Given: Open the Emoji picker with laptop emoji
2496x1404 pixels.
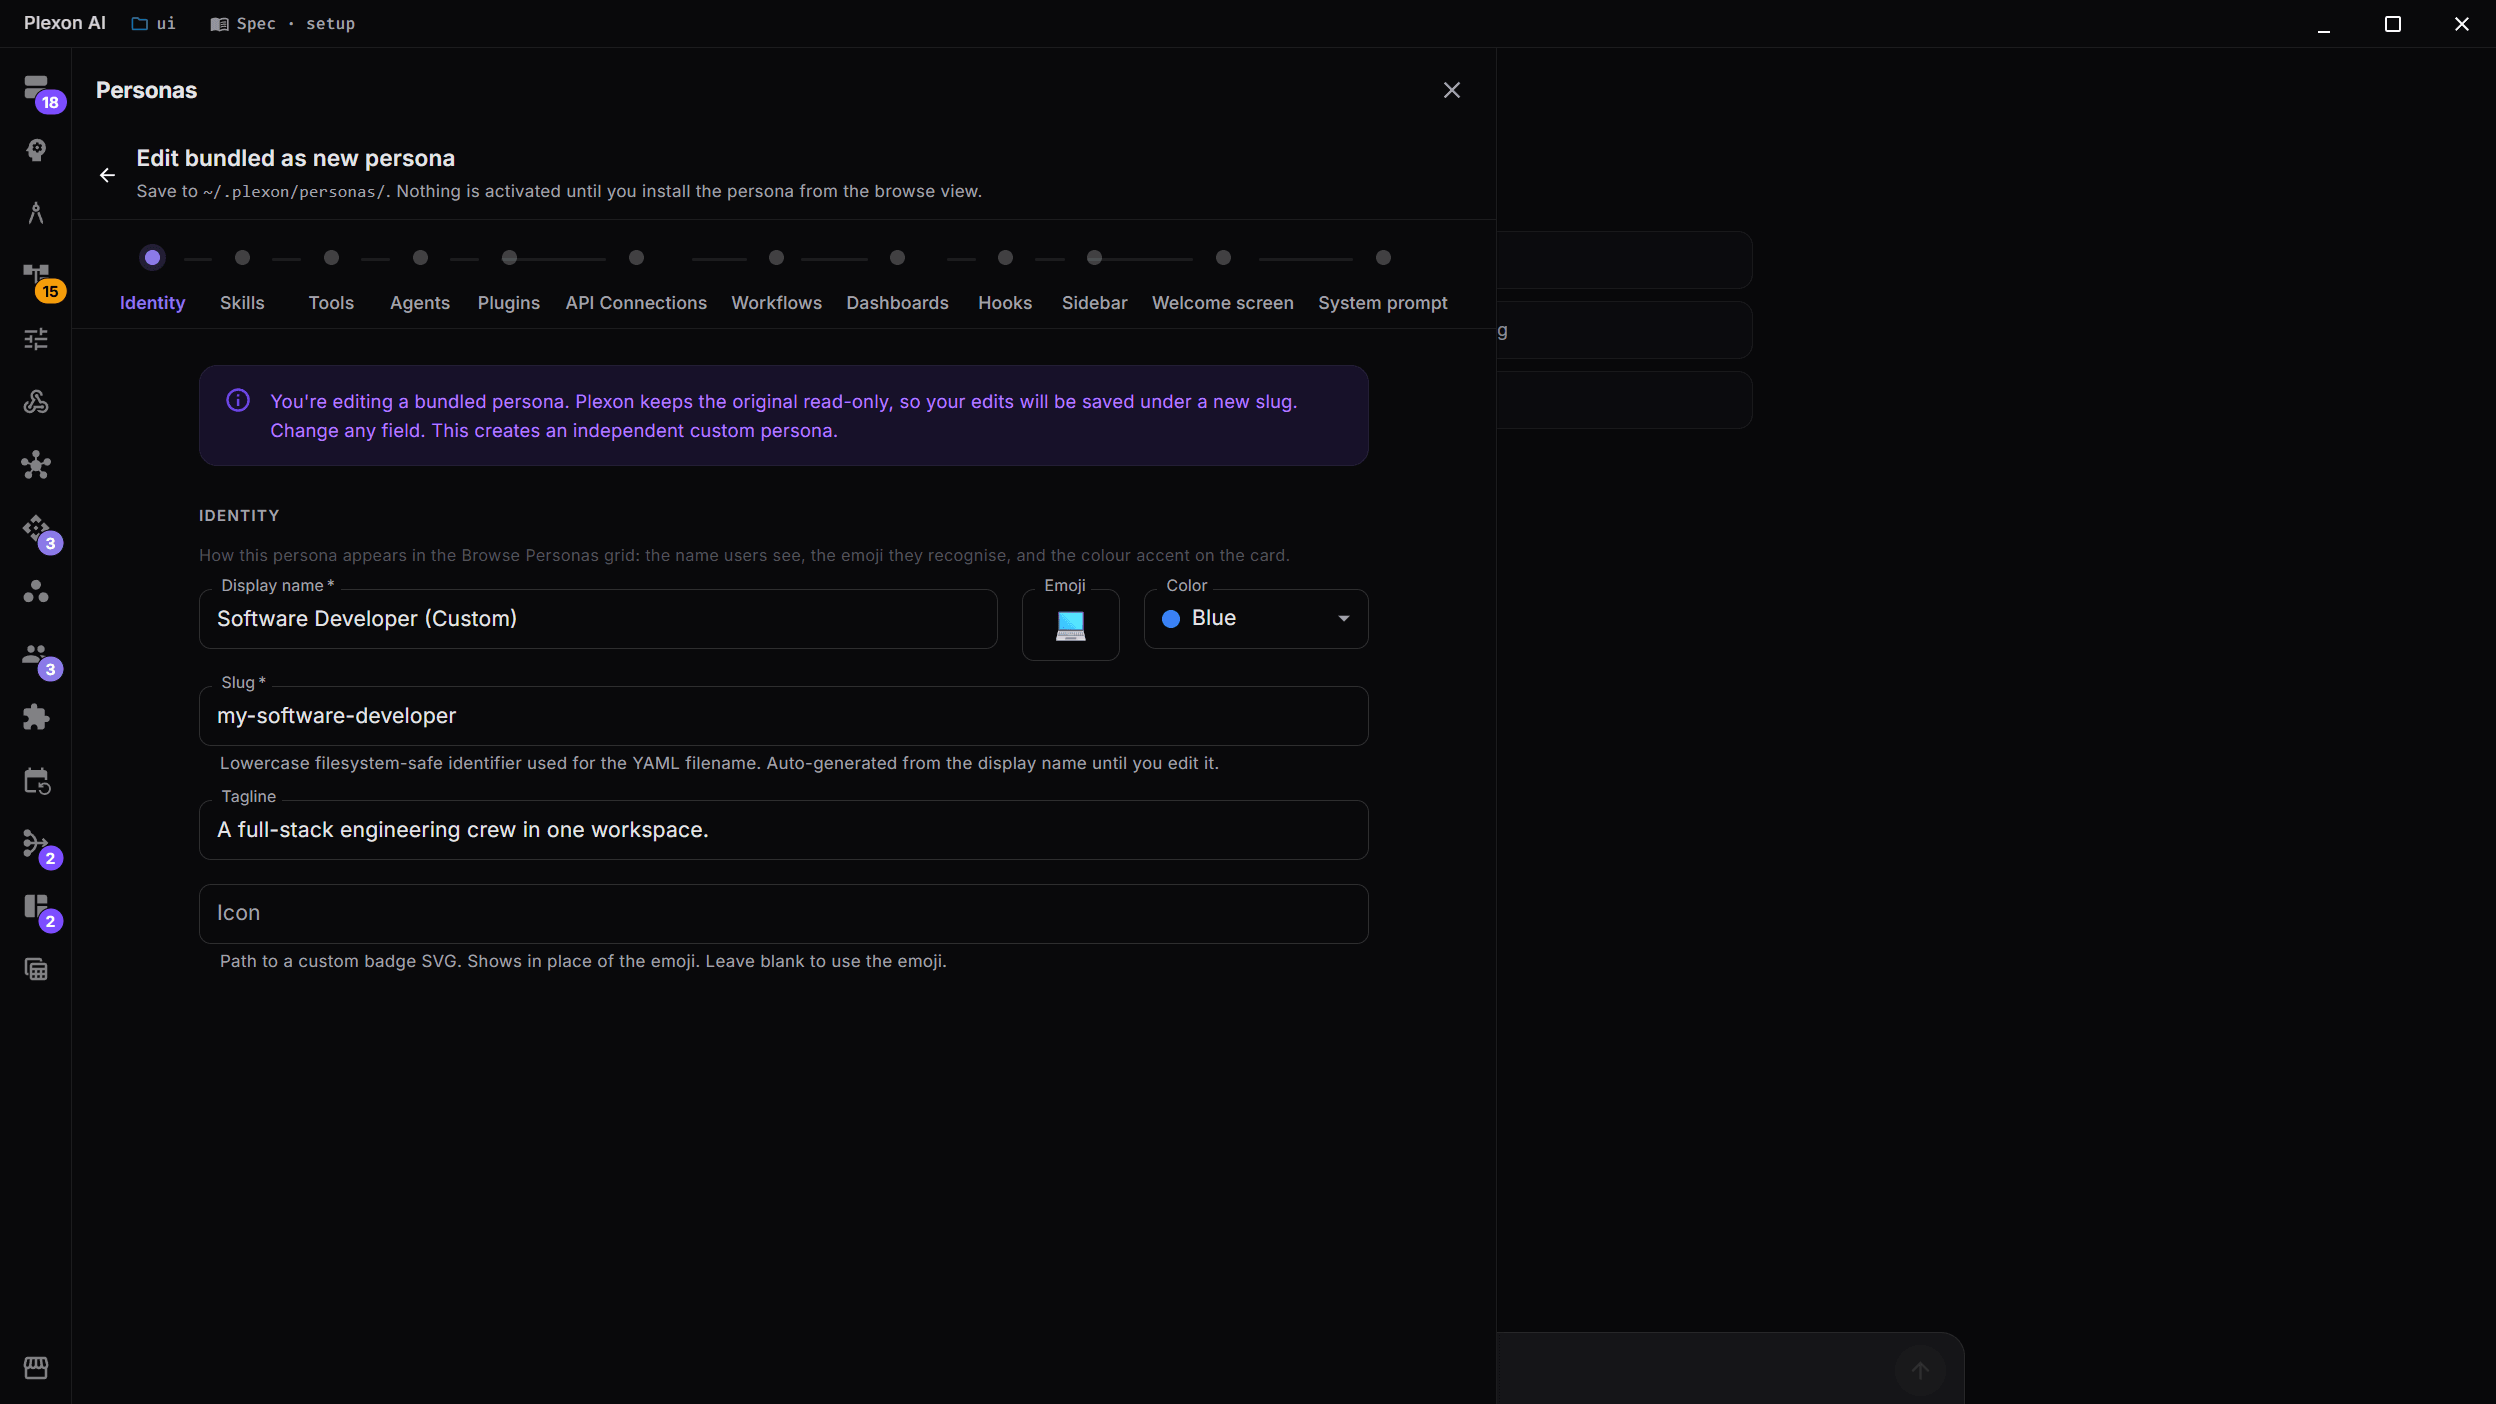Looking at the screenshot, I should pyautogui.click(x=1070, y=625).
